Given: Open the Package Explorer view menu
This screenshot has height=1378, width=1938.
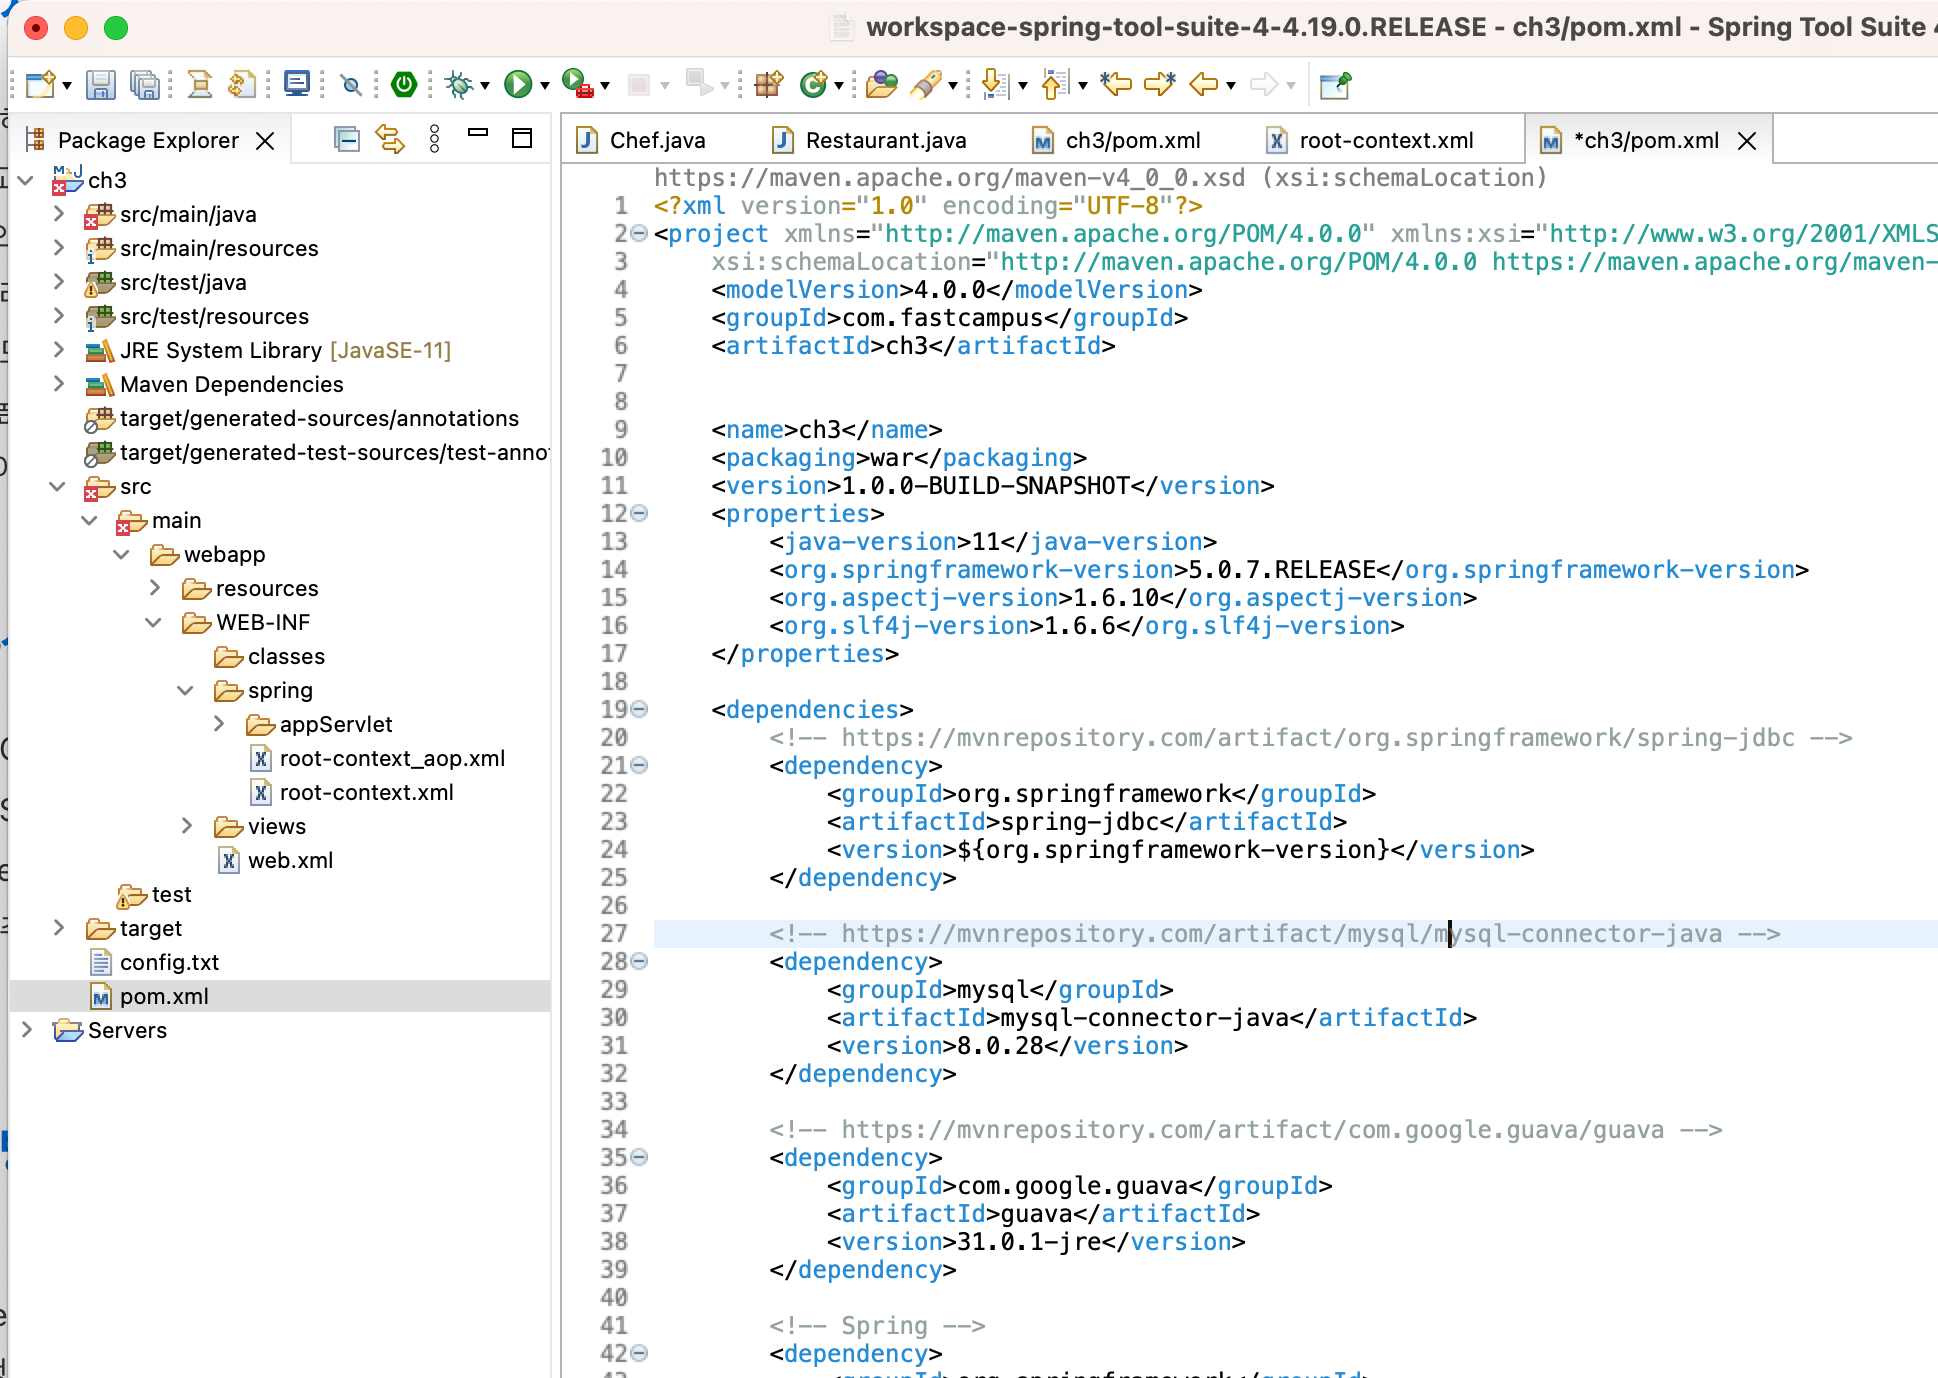Looking at the screenshot, I should (434, 139).
